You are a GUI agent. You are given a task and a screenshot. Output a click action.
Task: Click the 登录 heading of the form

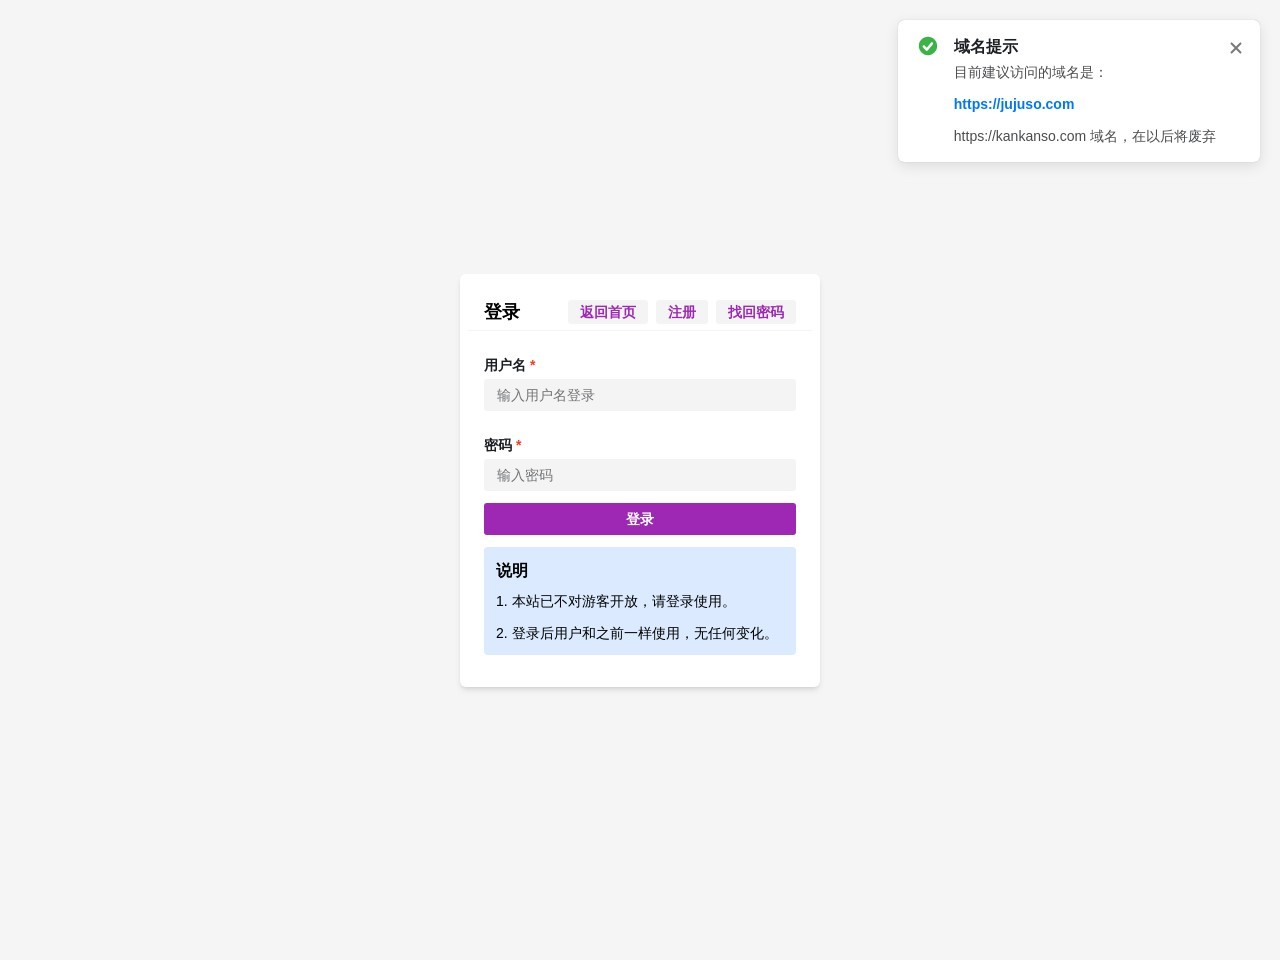click(502, 312)
